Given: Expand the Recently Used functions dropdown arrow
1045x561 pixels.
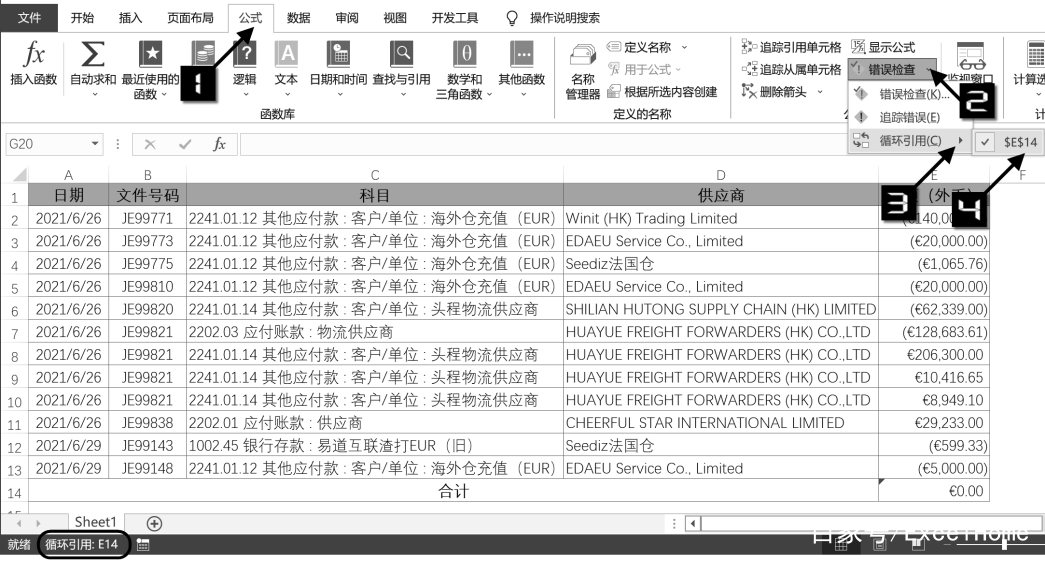Looking at the screenshot, I should [164, 95].
